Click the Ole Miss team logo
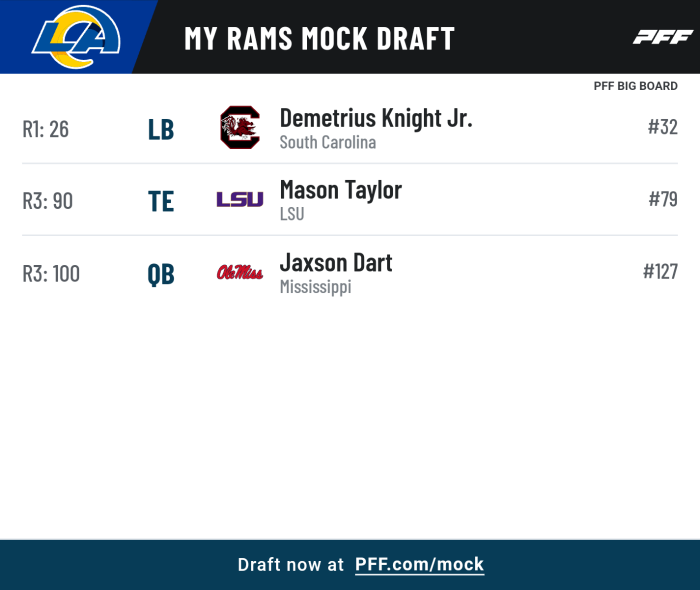Screen dimensions: 700x590 [x=240, y=272]
